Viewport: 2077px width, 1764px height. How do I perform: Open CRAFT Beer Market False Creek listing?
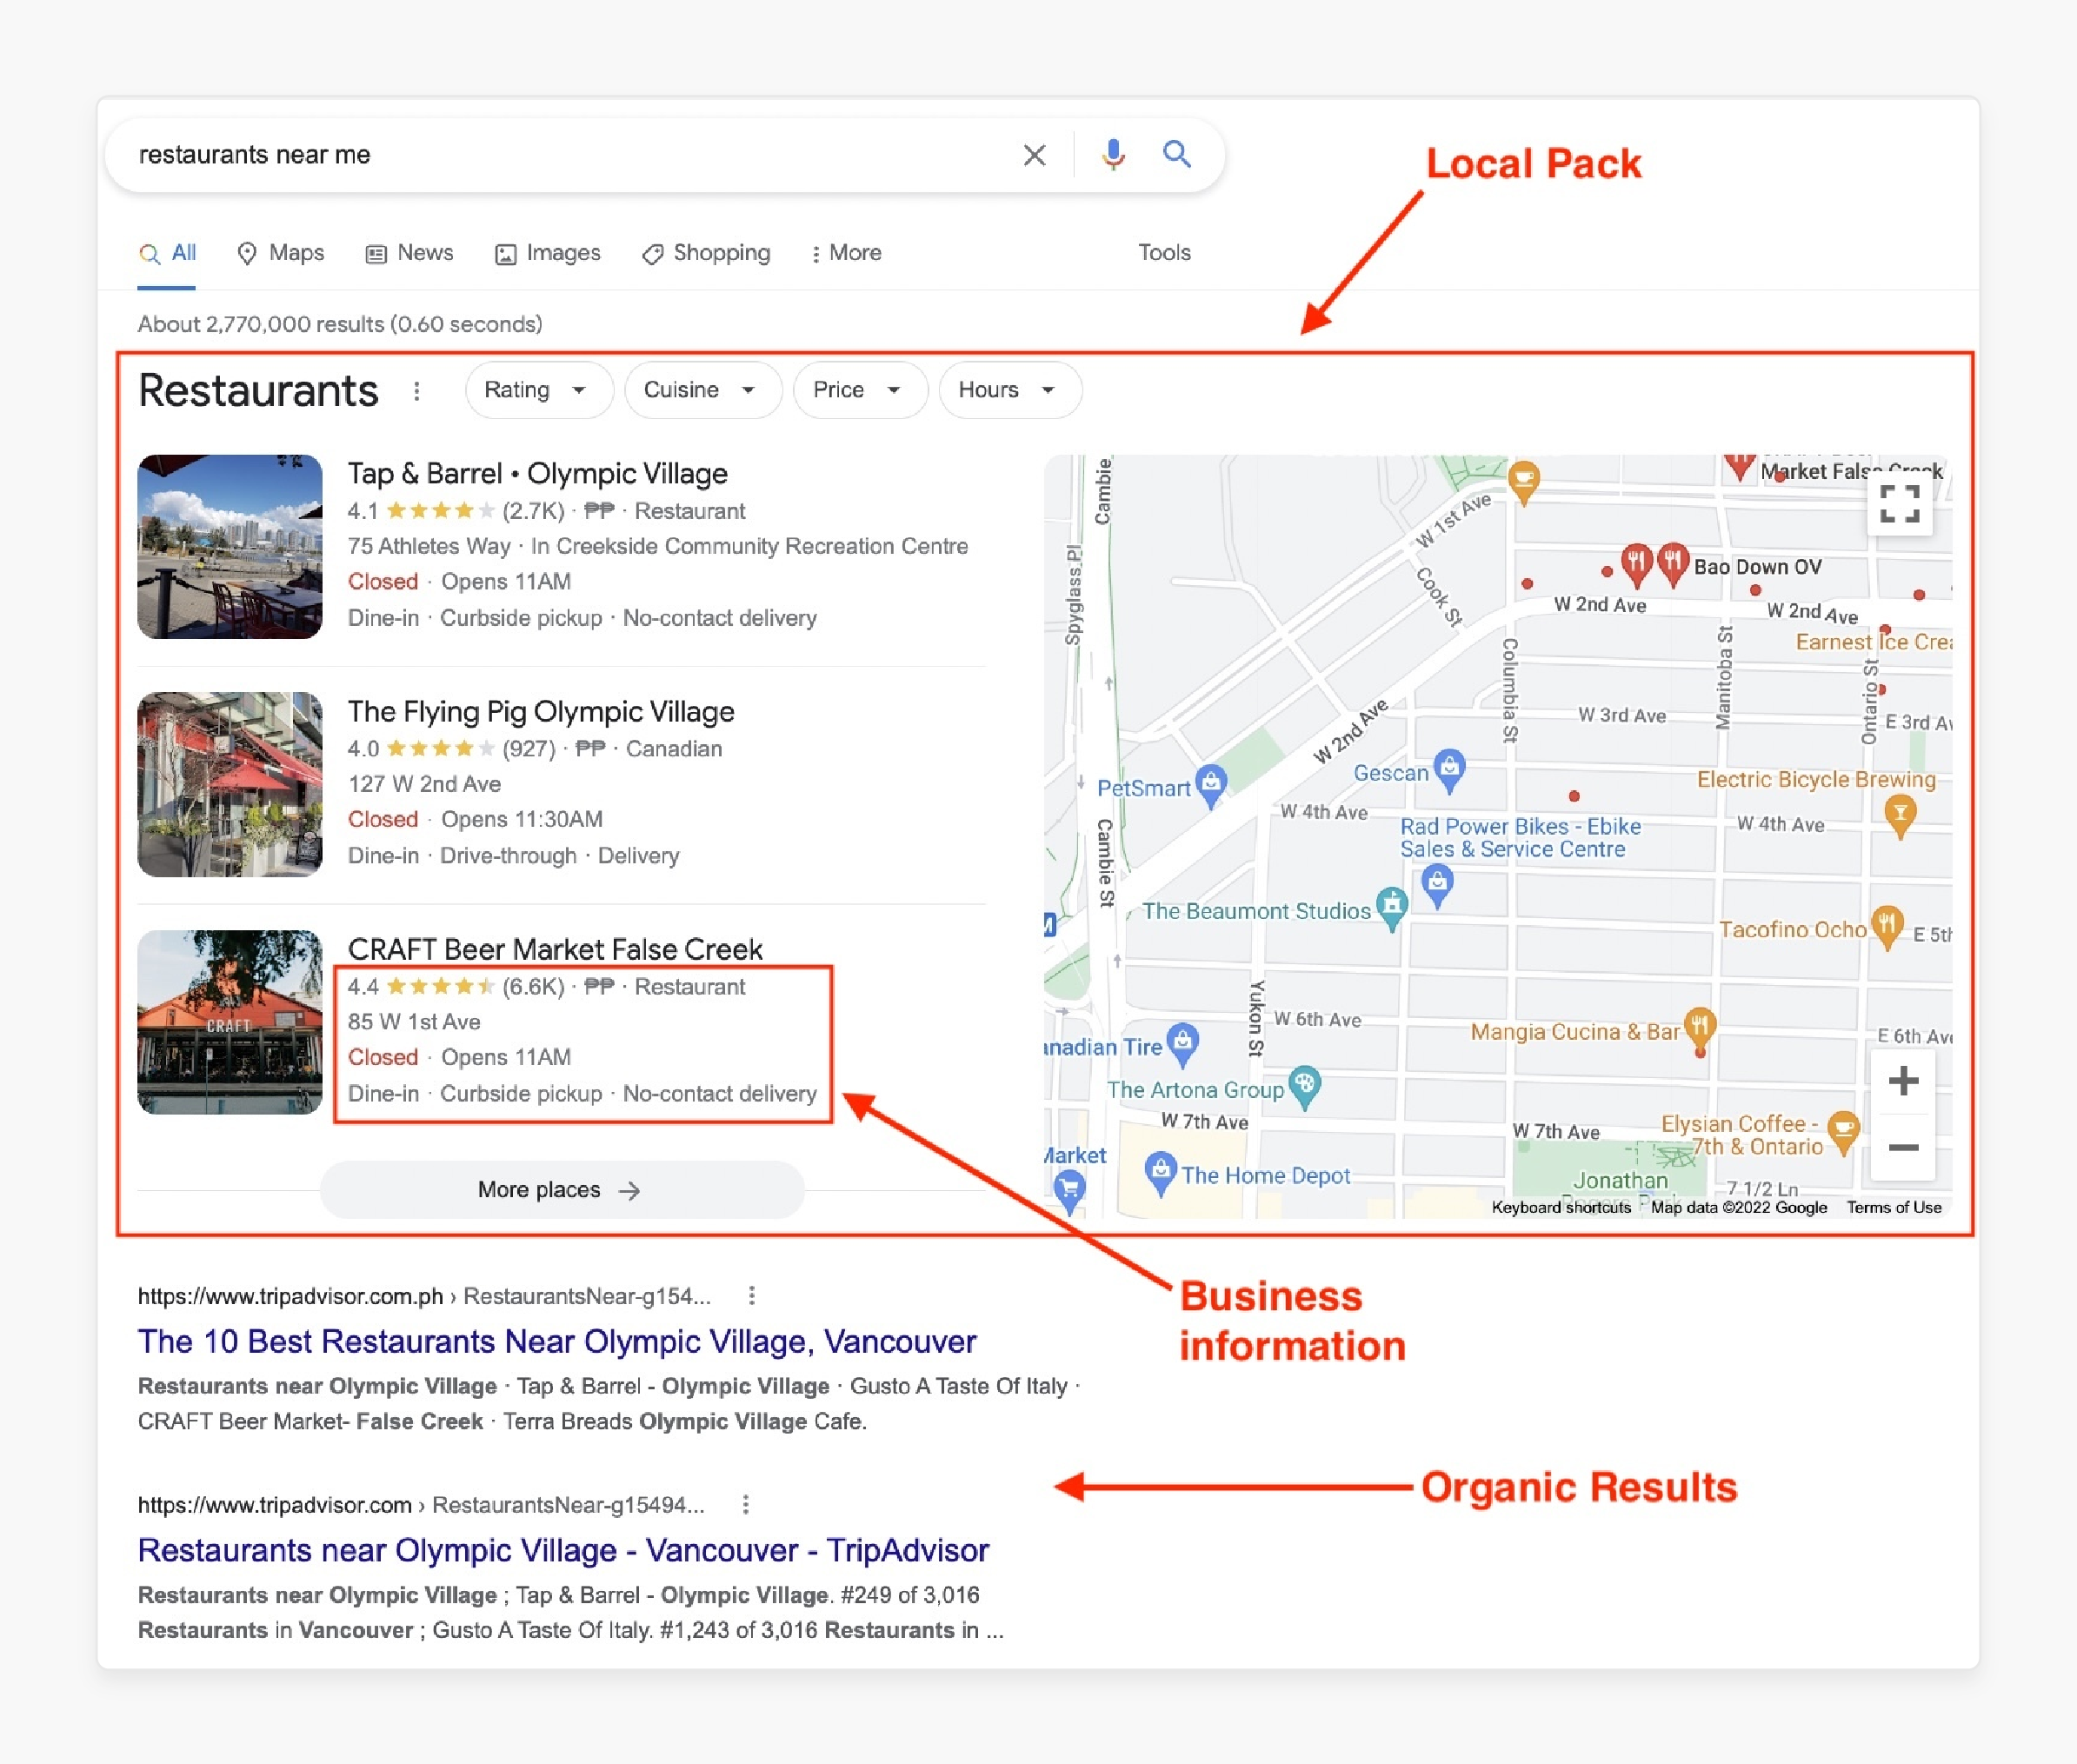tap(555, 949)
